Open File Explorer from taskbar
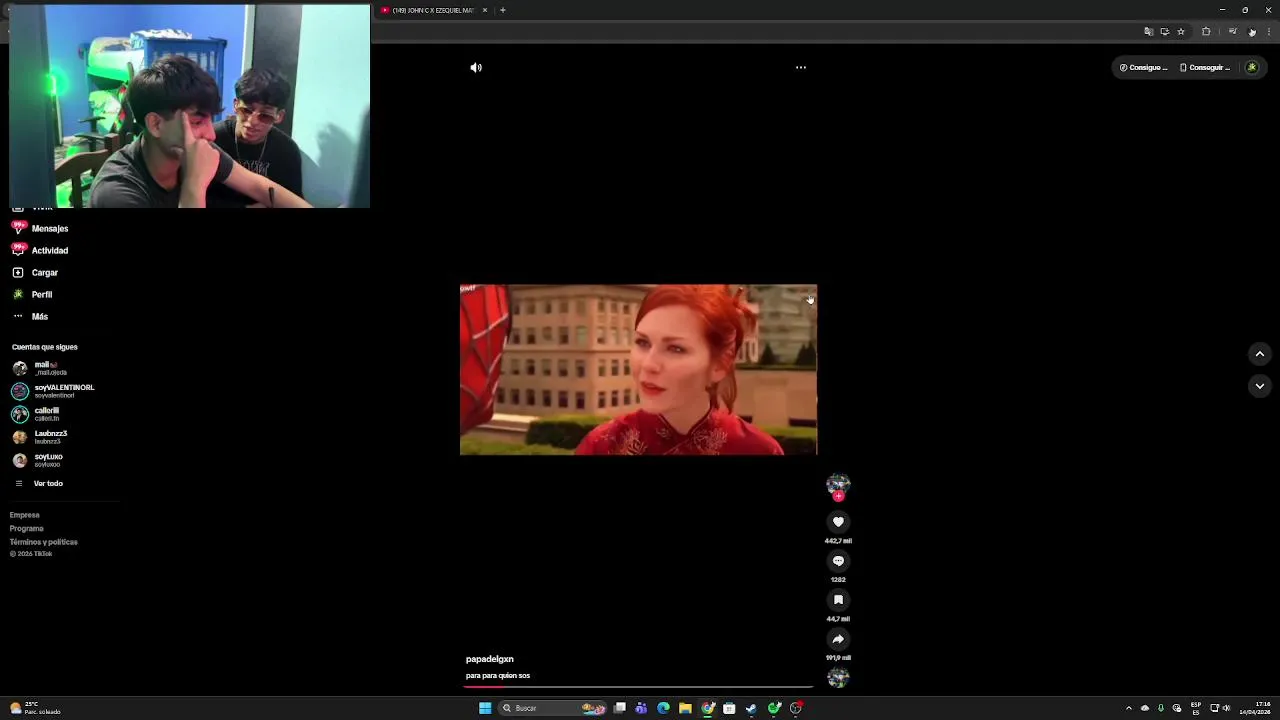The width and height of the screenshot is (1280, 720). [x=685, y=708]
